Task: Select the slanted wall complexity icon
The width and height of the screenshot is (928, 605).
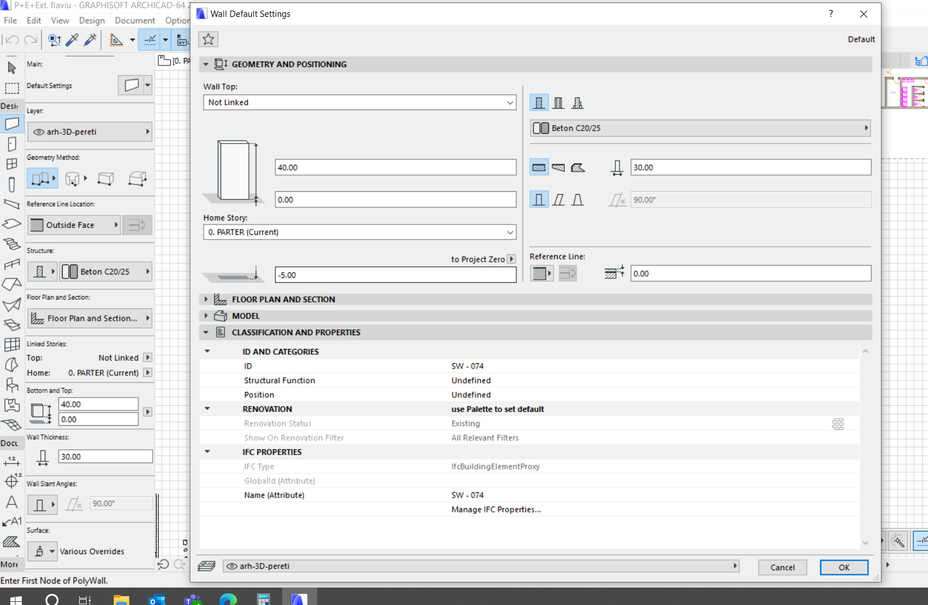Action: pyautogui.click(x=558, y=199)
